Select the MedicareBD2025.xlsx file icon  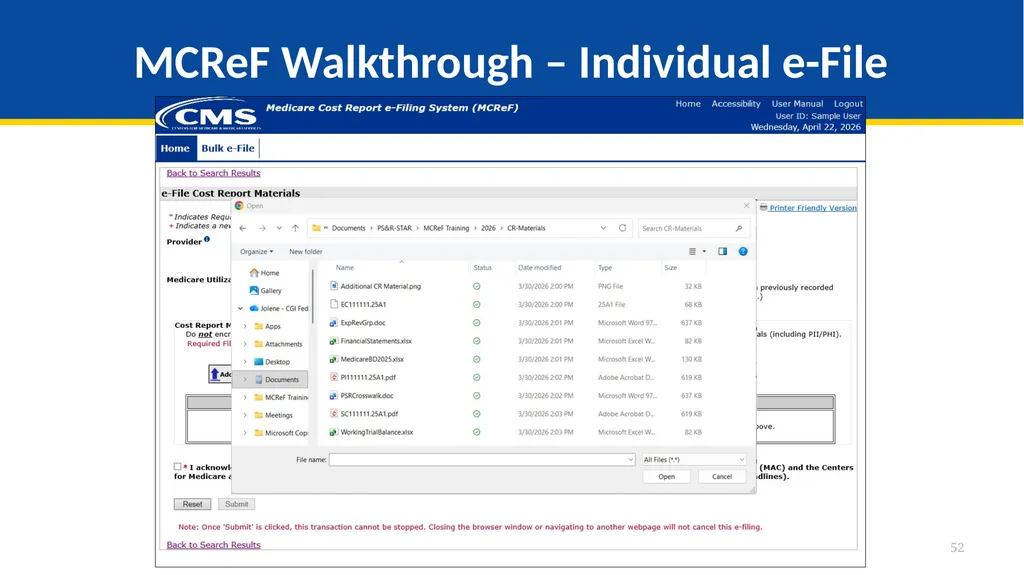pos(334,359)
